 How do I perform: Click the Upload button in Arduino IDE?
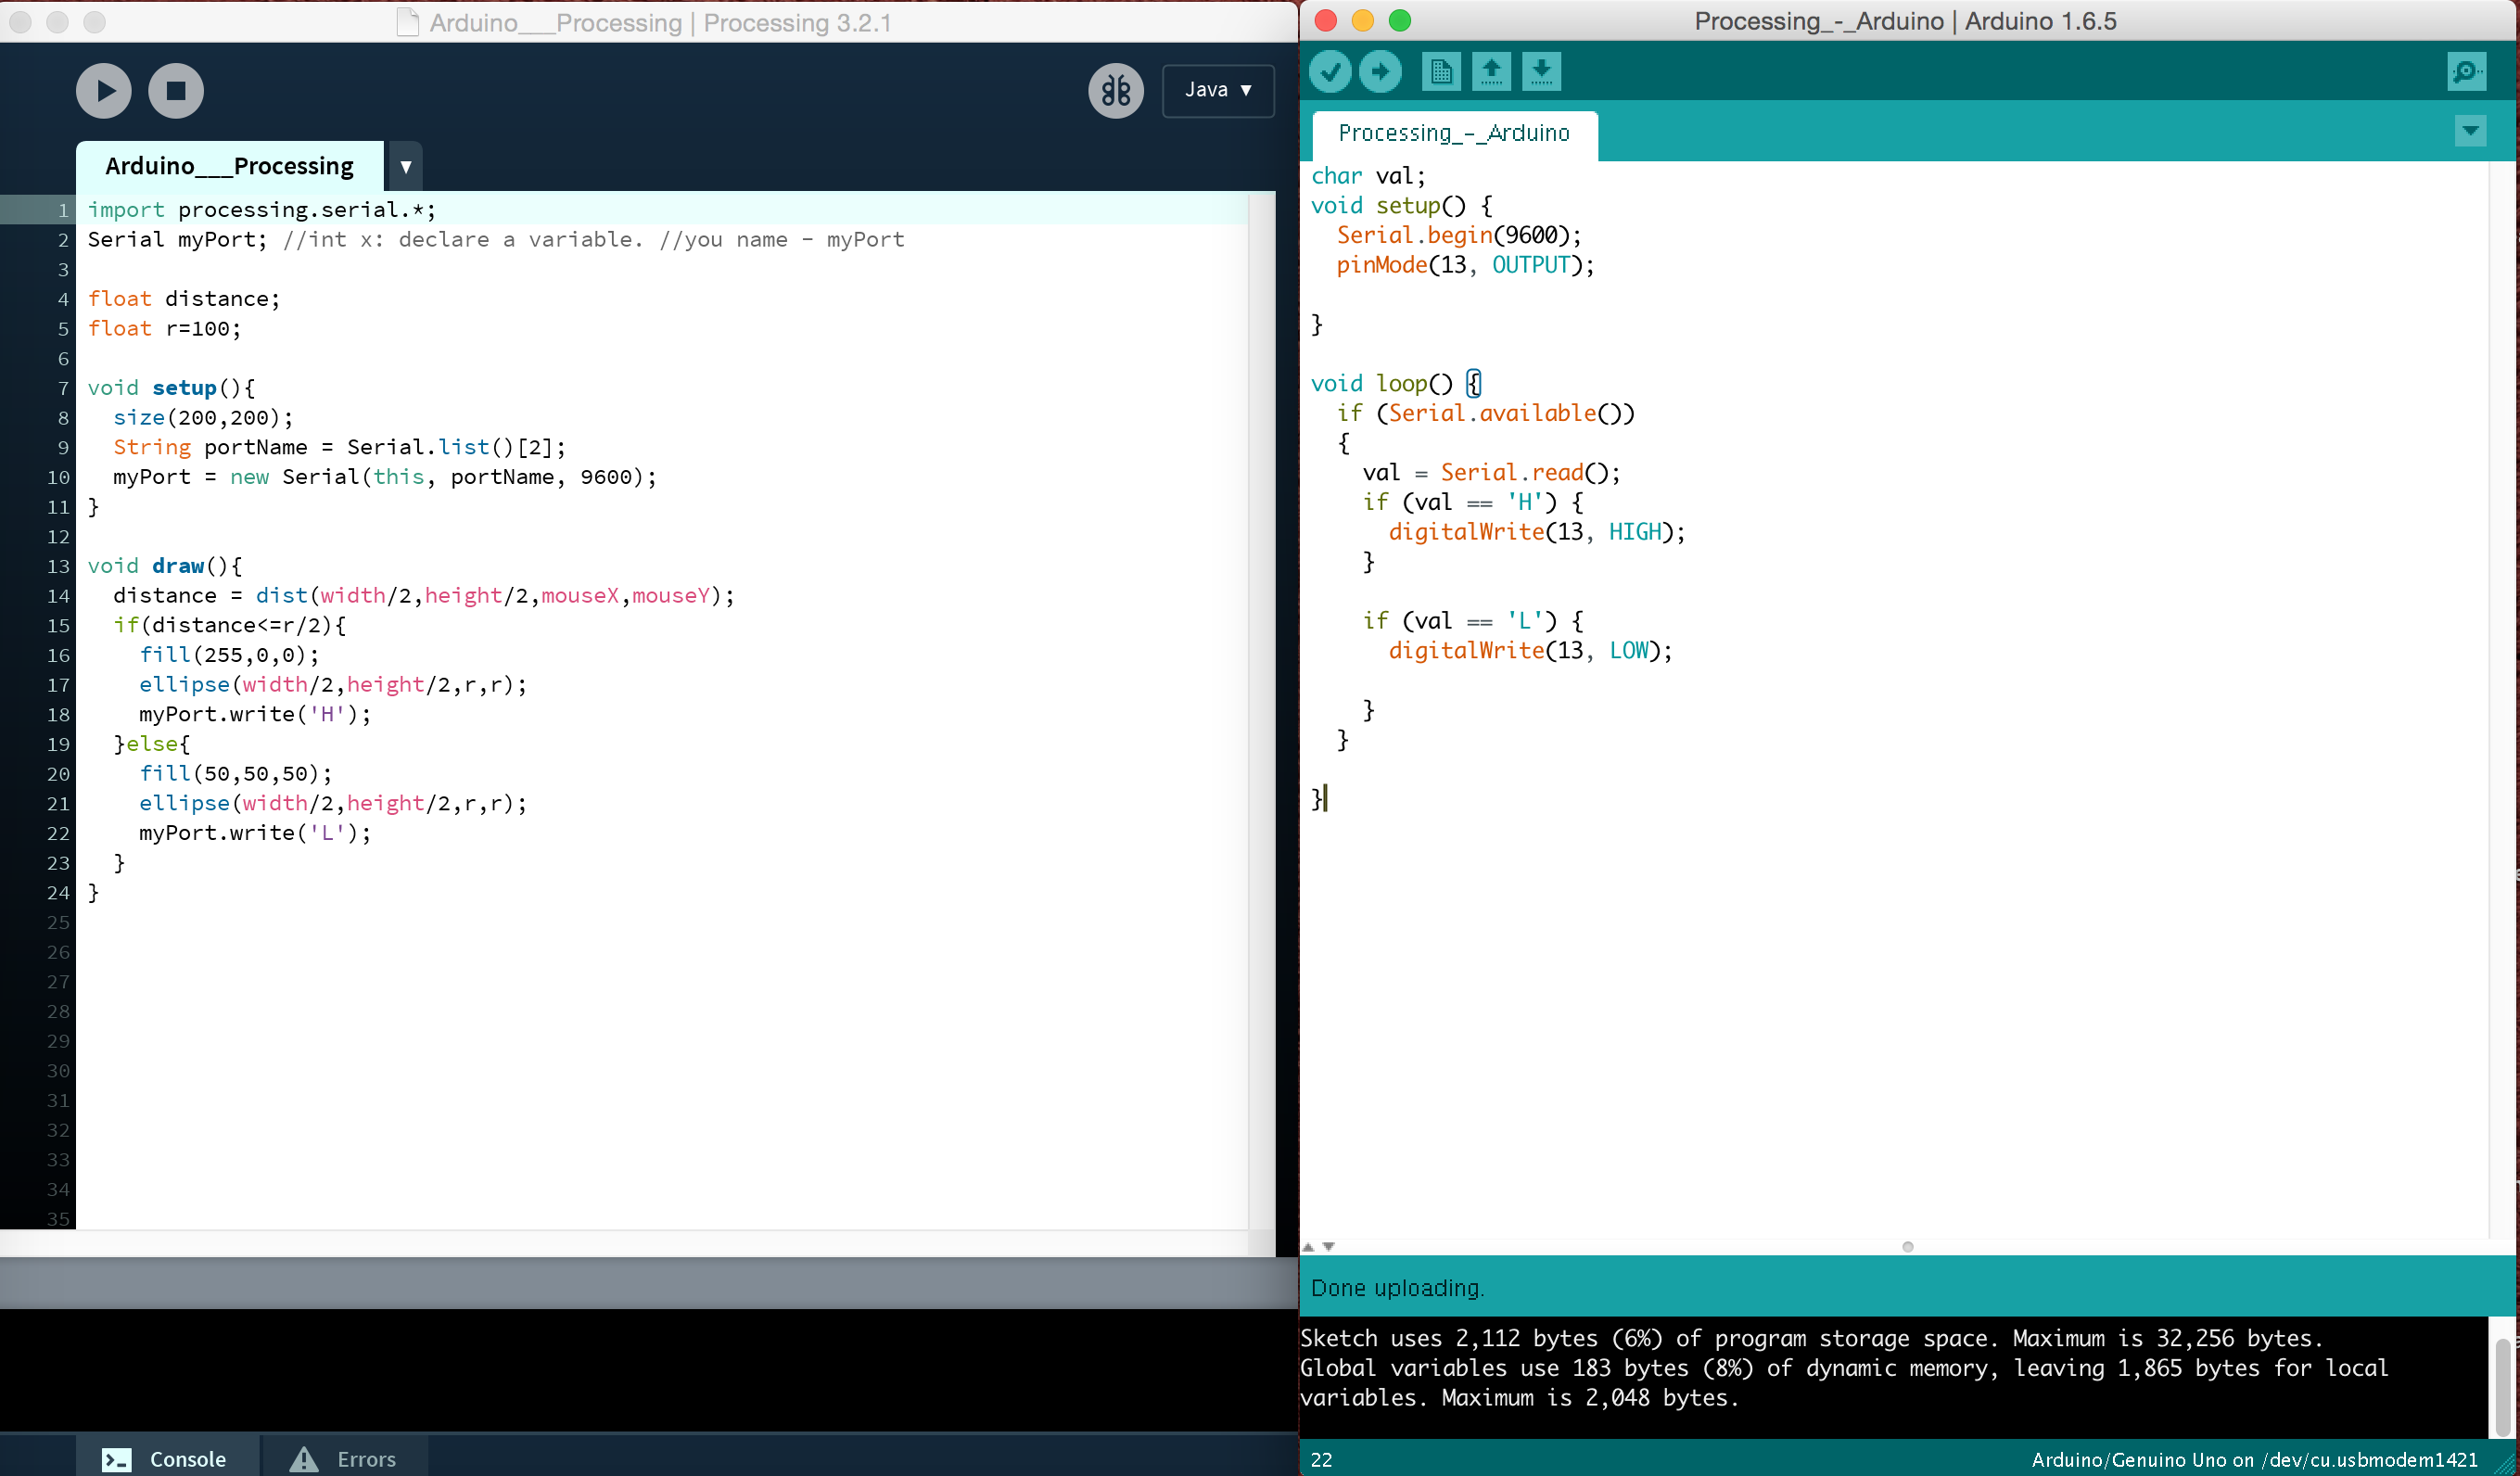[1381, 69]
